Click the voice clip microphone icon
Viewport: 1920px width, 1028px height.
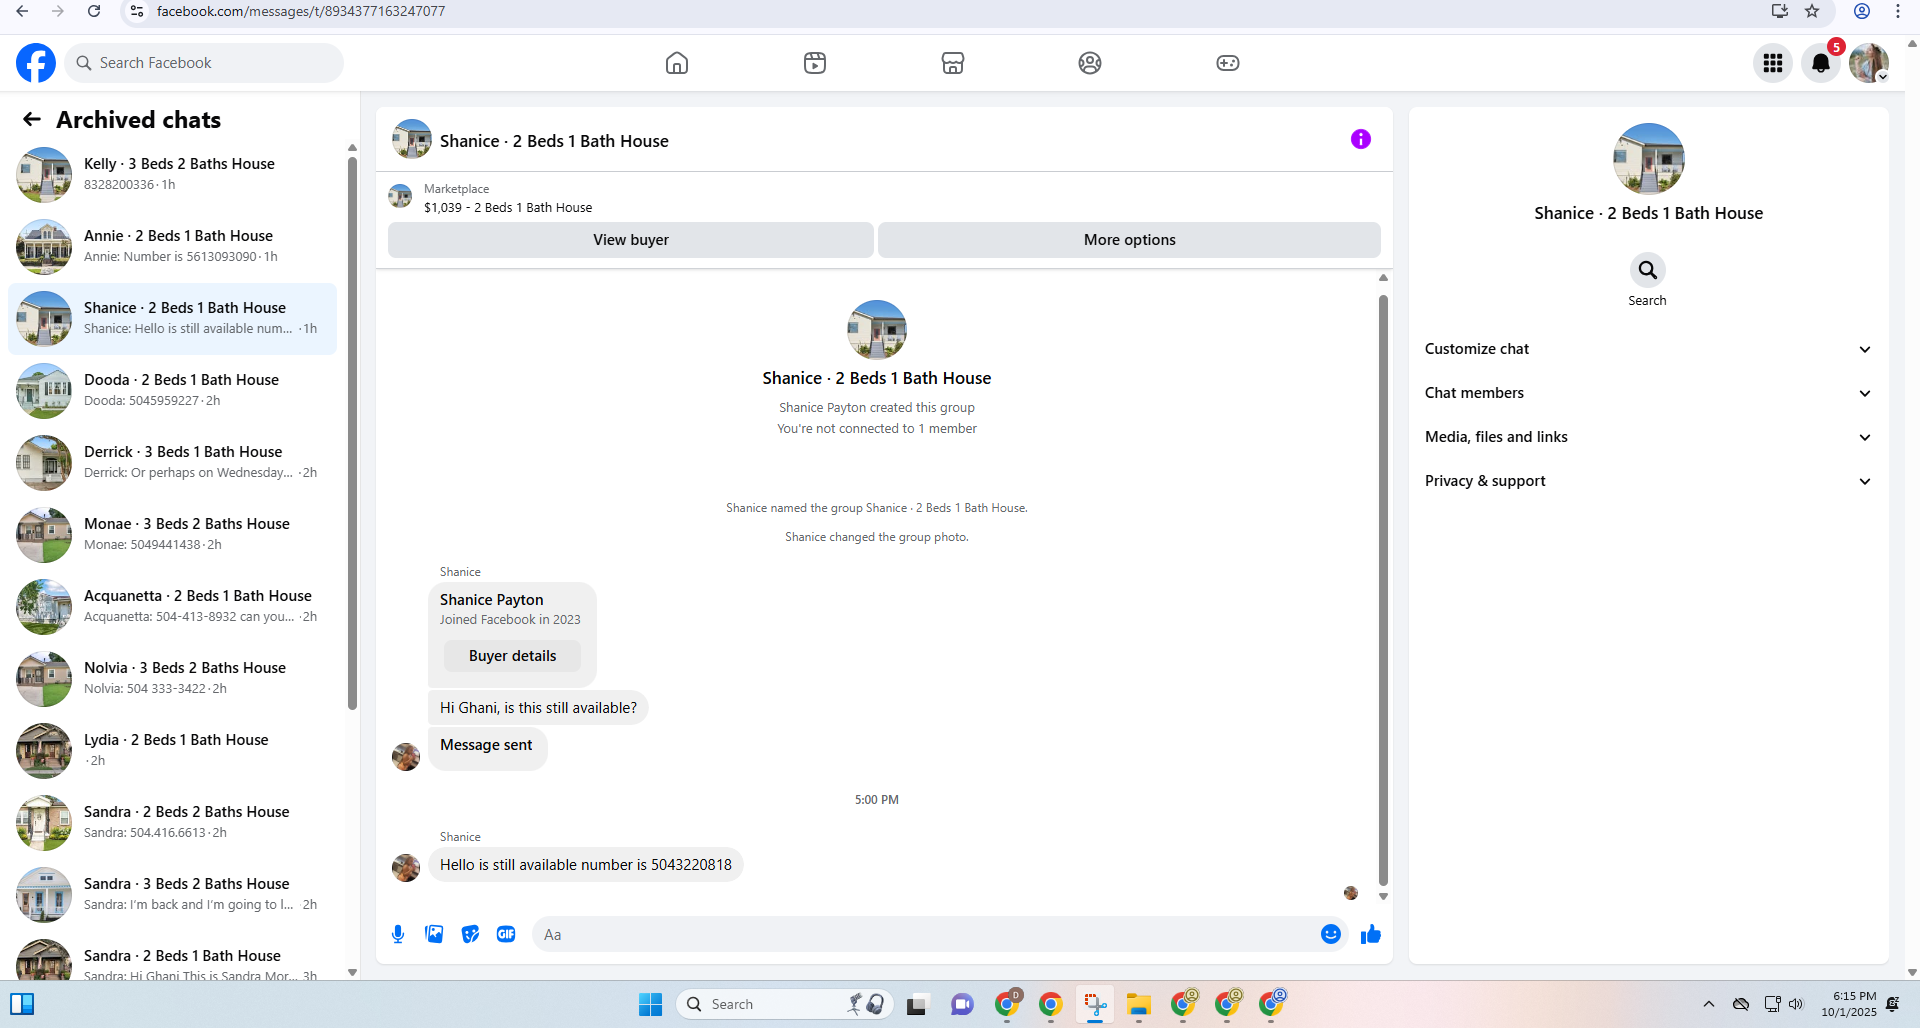coord(398,934)
